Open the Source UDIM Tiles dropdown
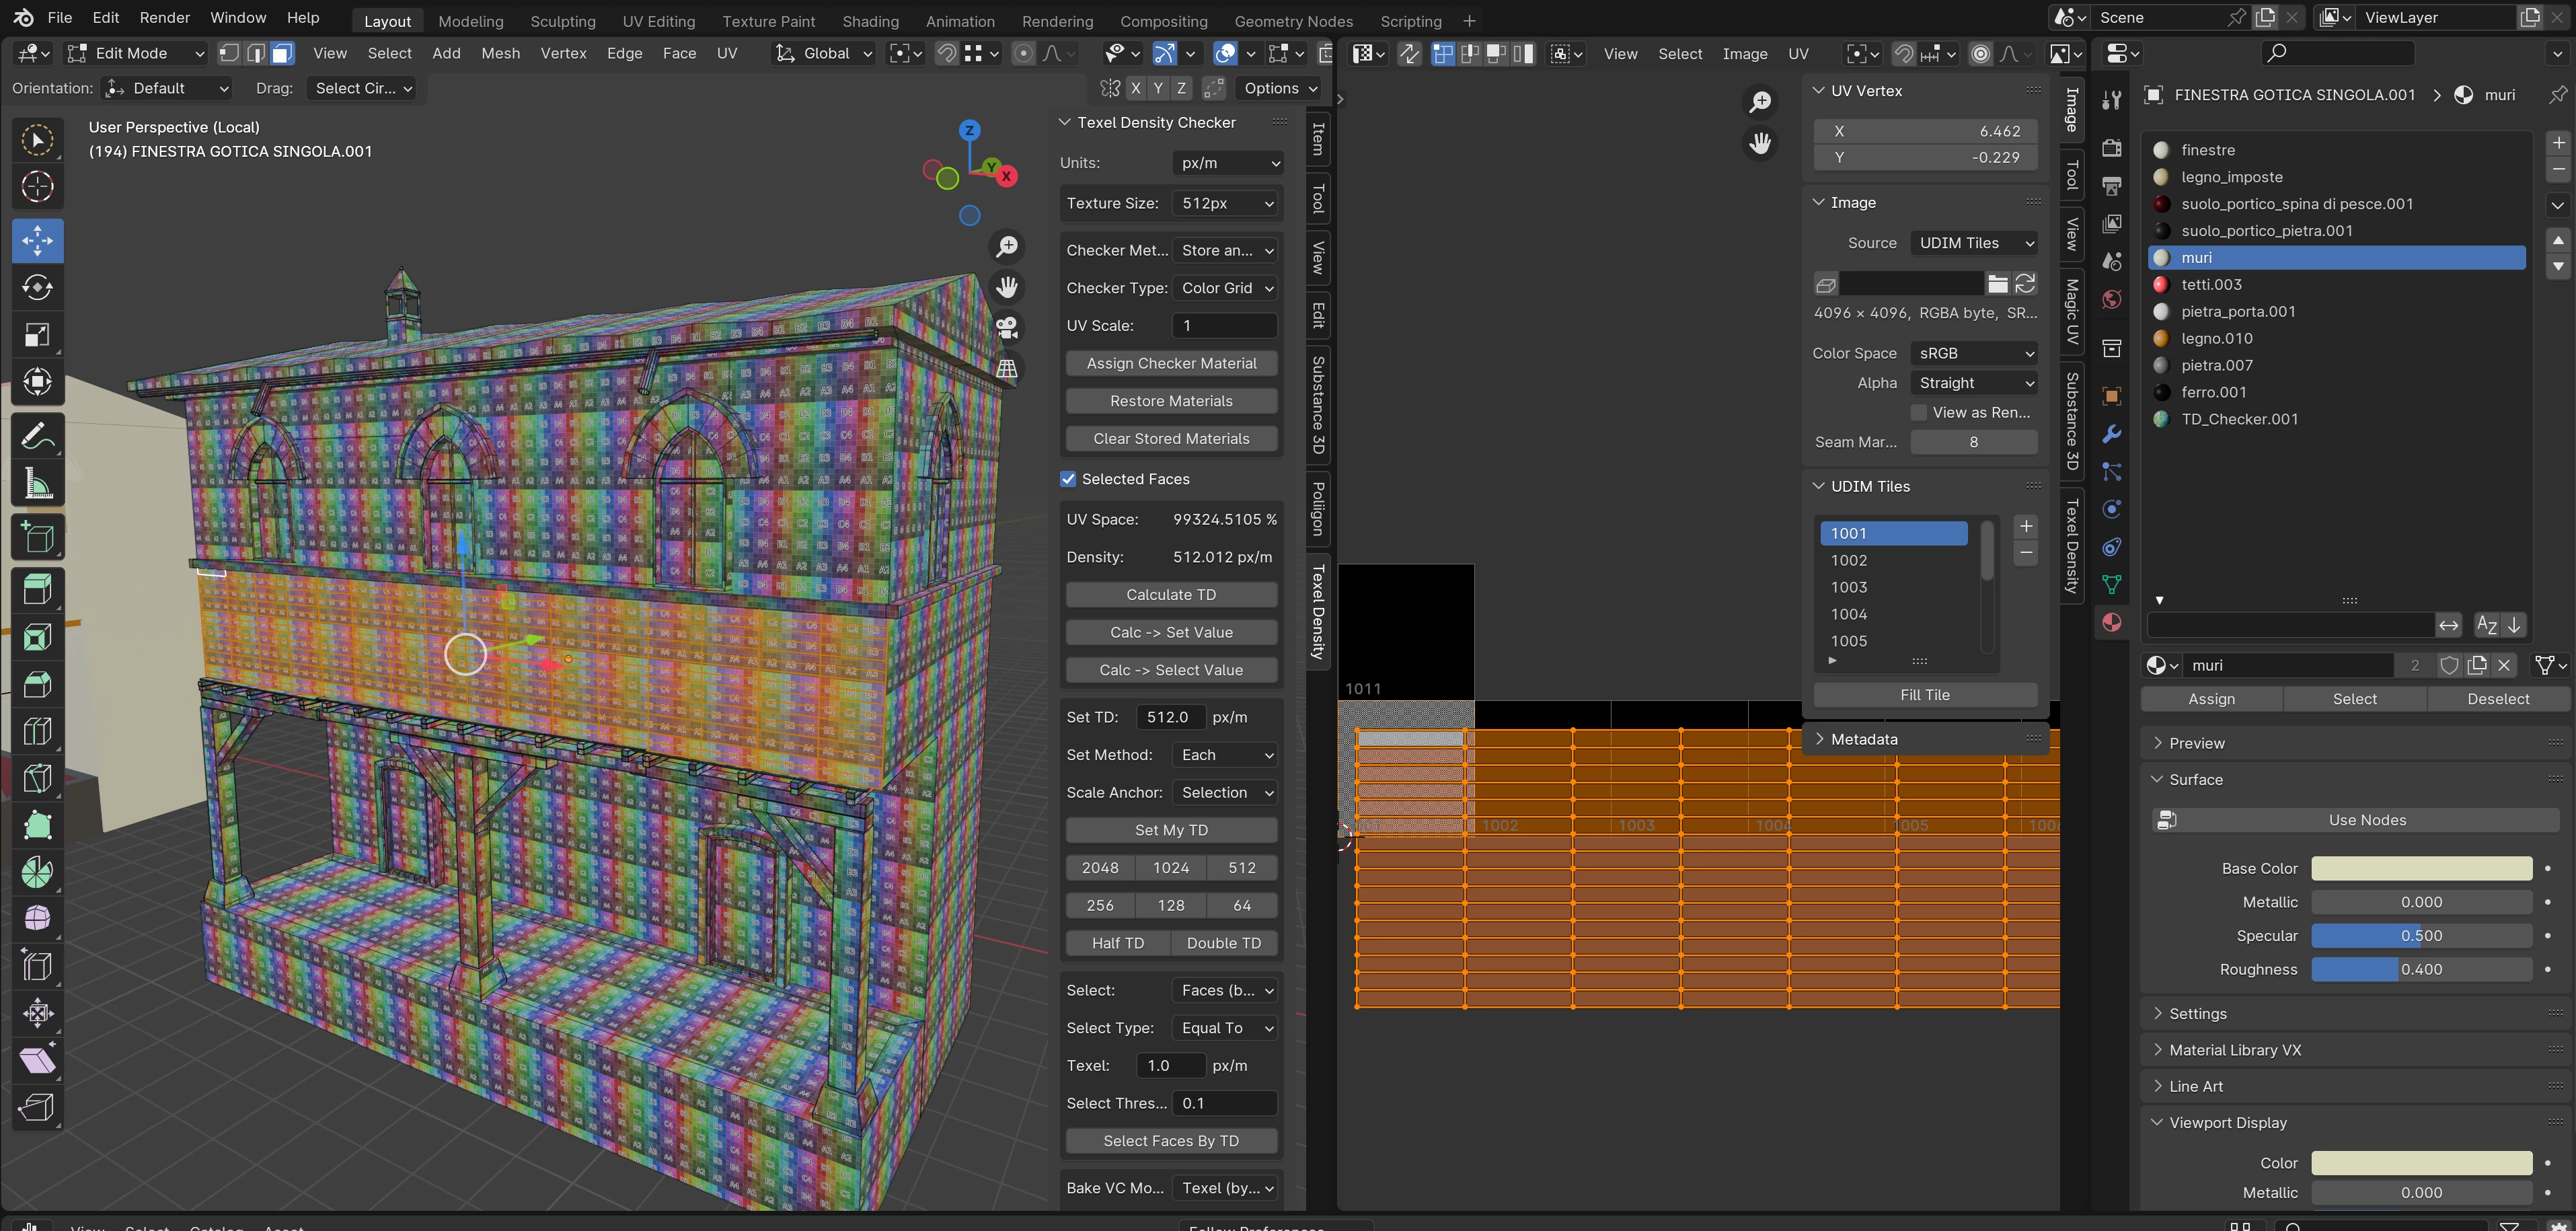Viewport: 2576px width, 1231px height. tap(1973, 243)
